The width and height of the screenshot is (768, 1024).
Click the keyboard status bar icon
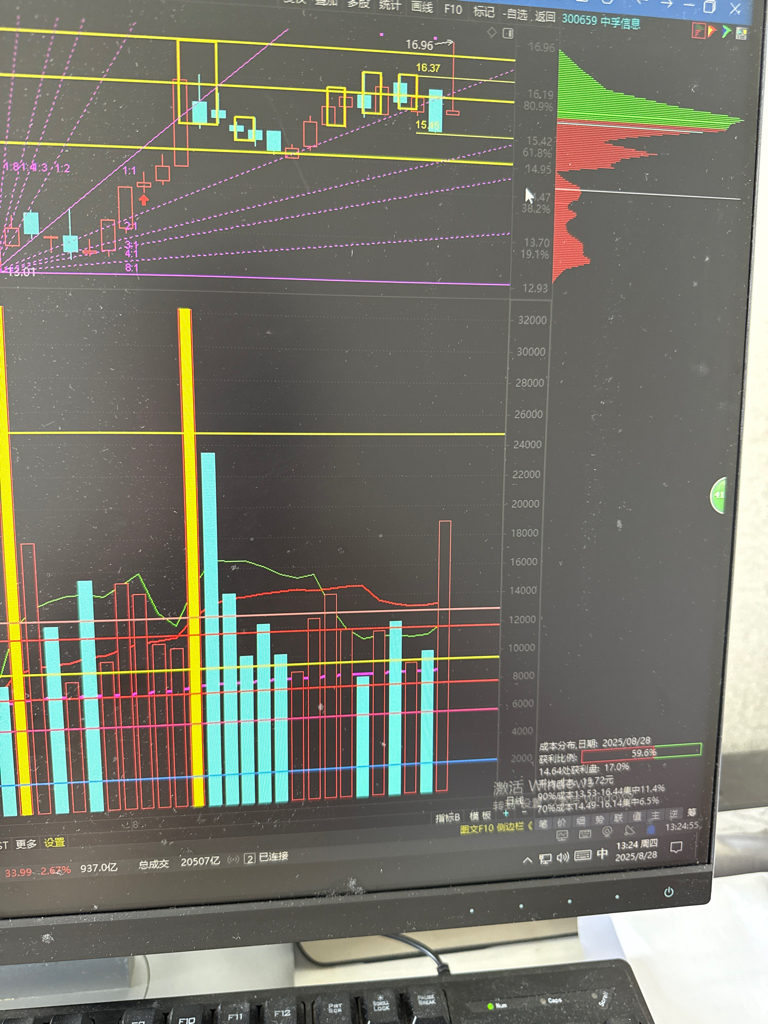(585, 834)
